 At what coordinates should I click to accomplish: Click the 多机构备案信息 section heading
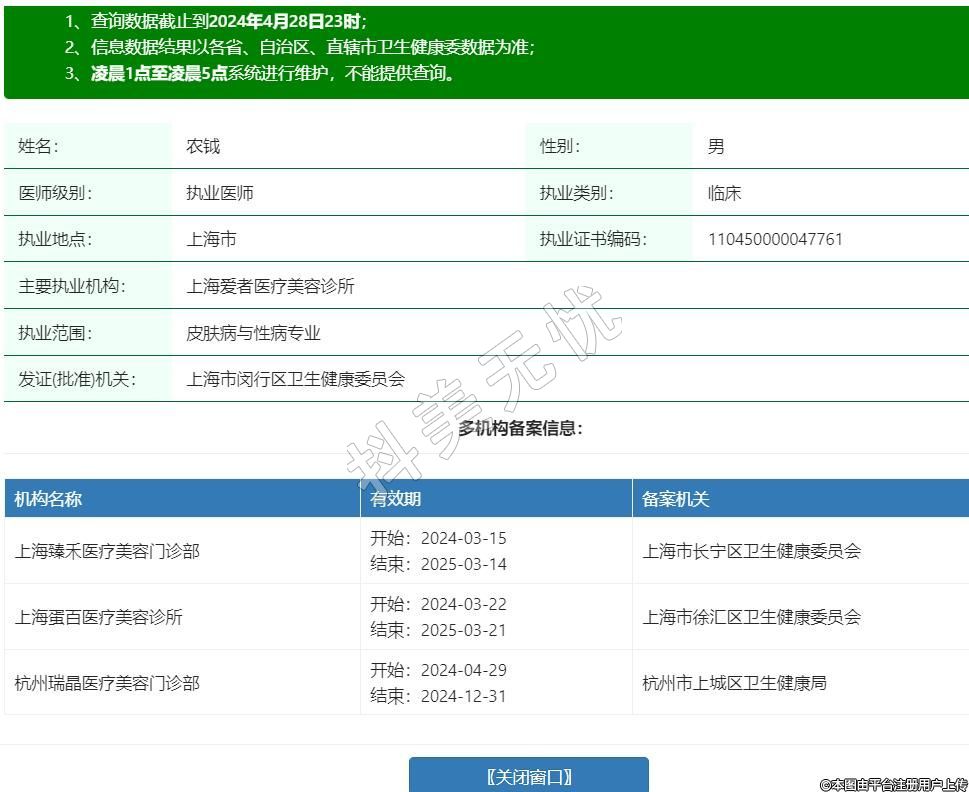click(x=520, y=428)
